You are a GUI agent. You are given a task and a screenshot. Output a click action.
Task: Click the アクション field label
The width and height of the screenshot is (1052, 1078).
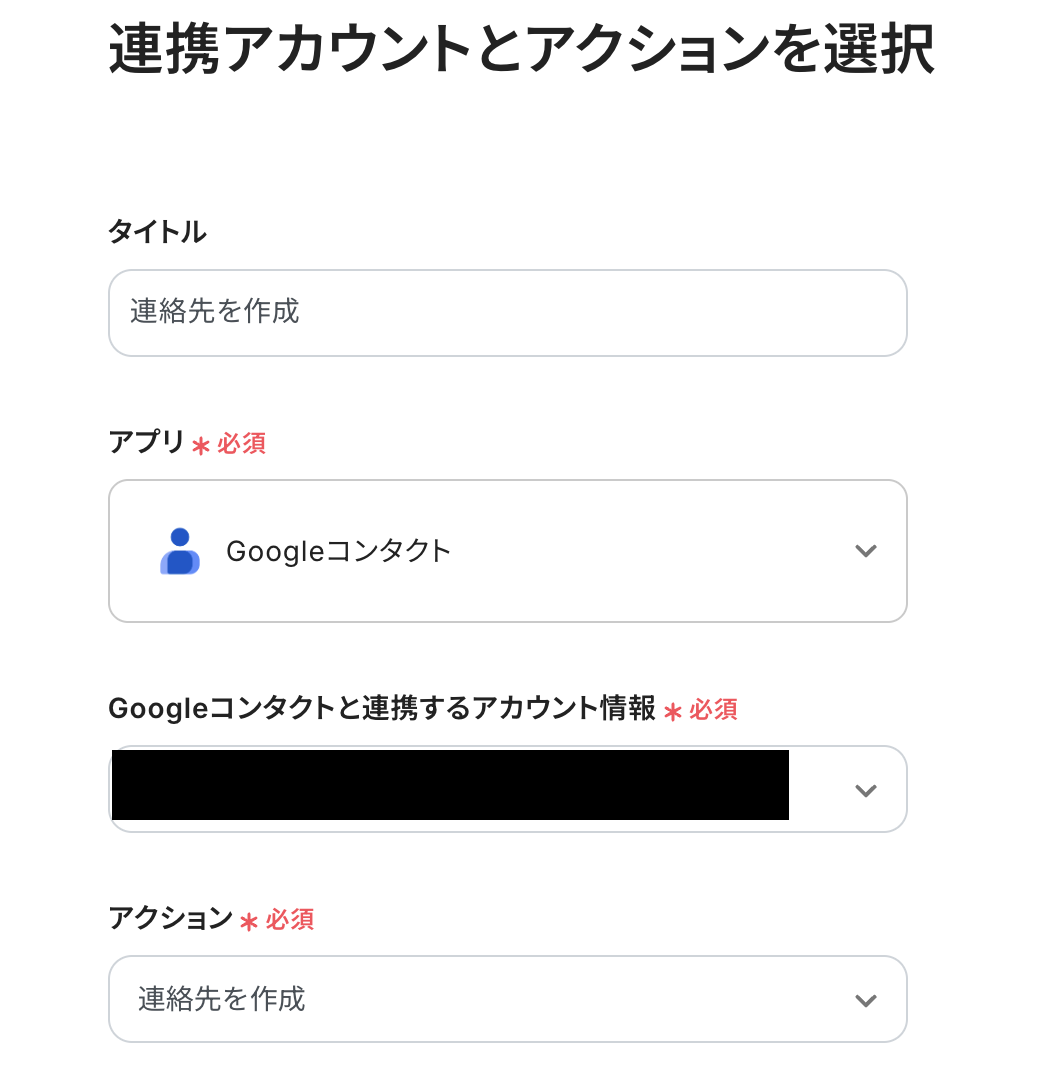[170, 918]
